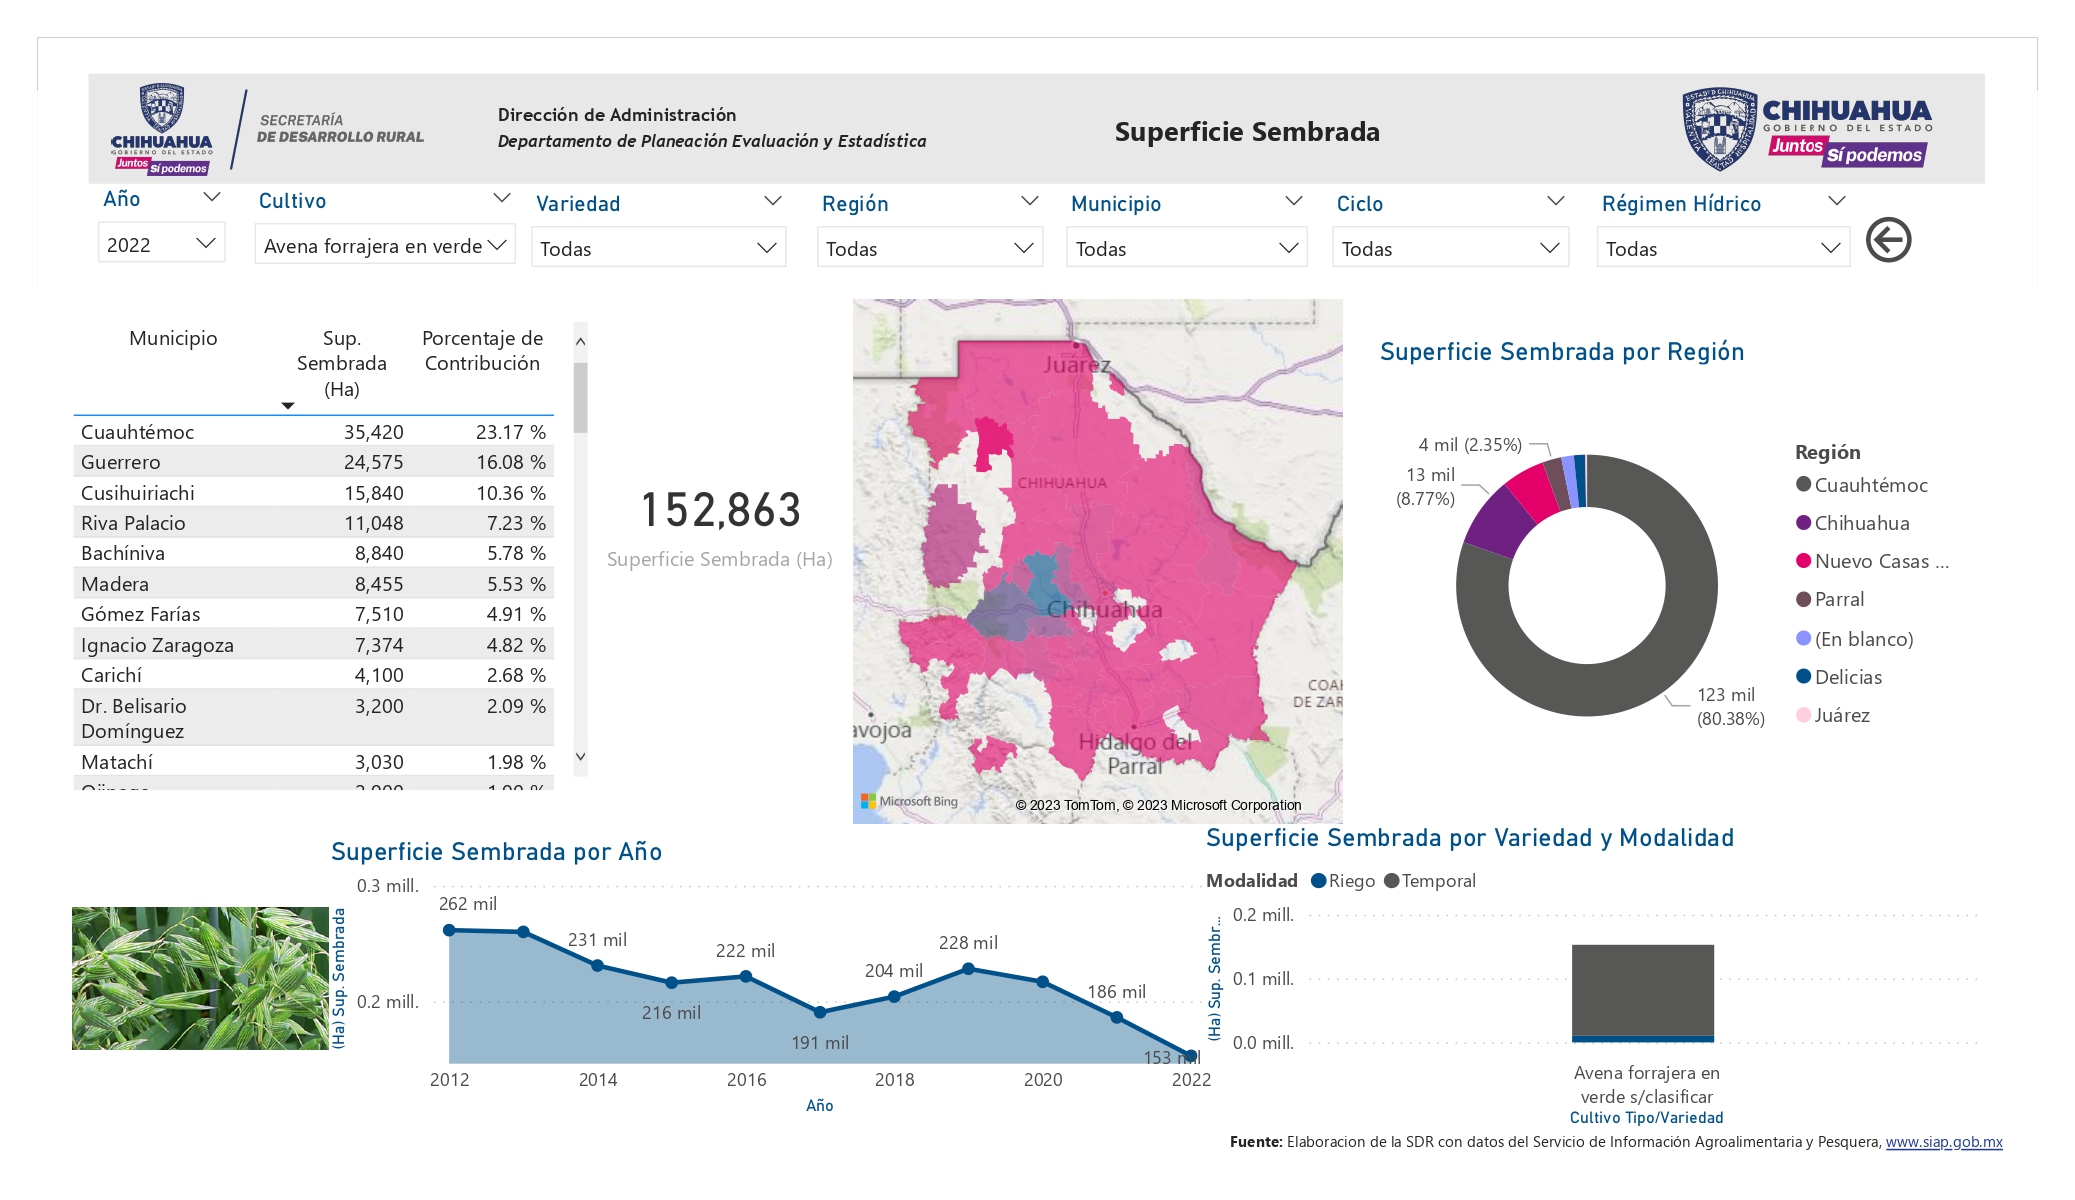Collapse the Año slicer header chevron
Screen dimensions: 2075x1200
211,197
